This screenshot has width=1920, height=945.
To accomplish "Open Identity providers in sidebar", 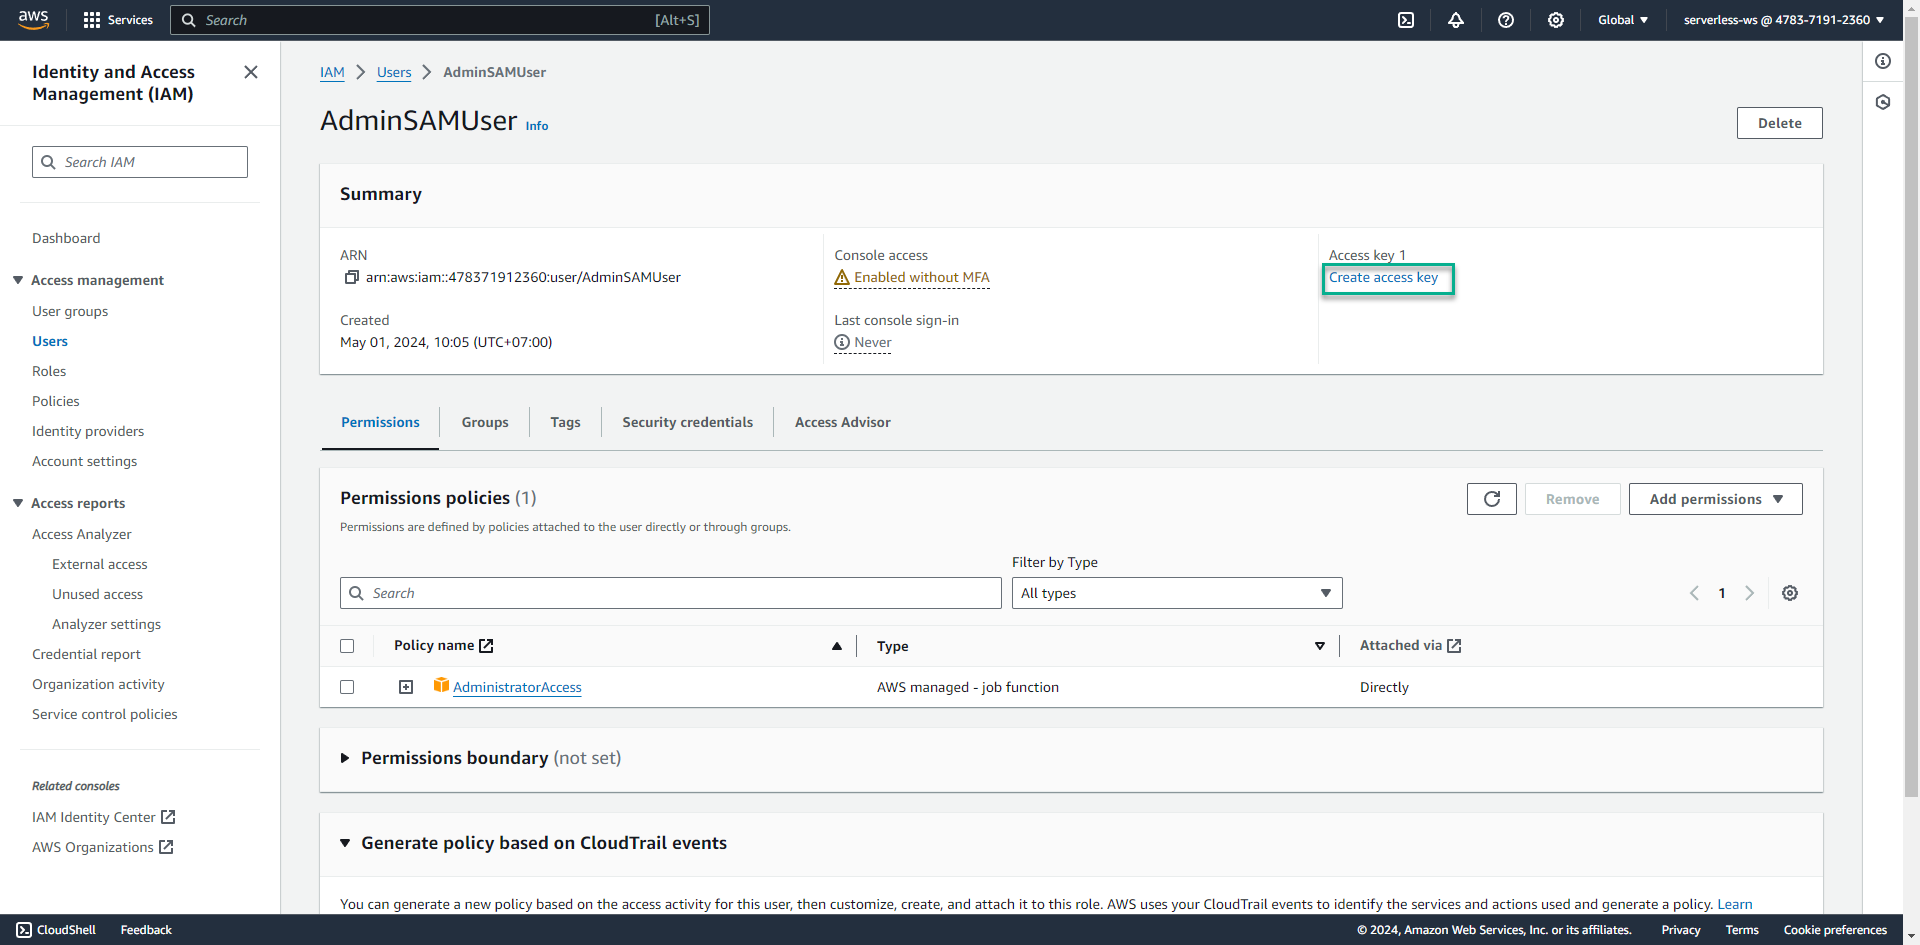I will 88,431.
